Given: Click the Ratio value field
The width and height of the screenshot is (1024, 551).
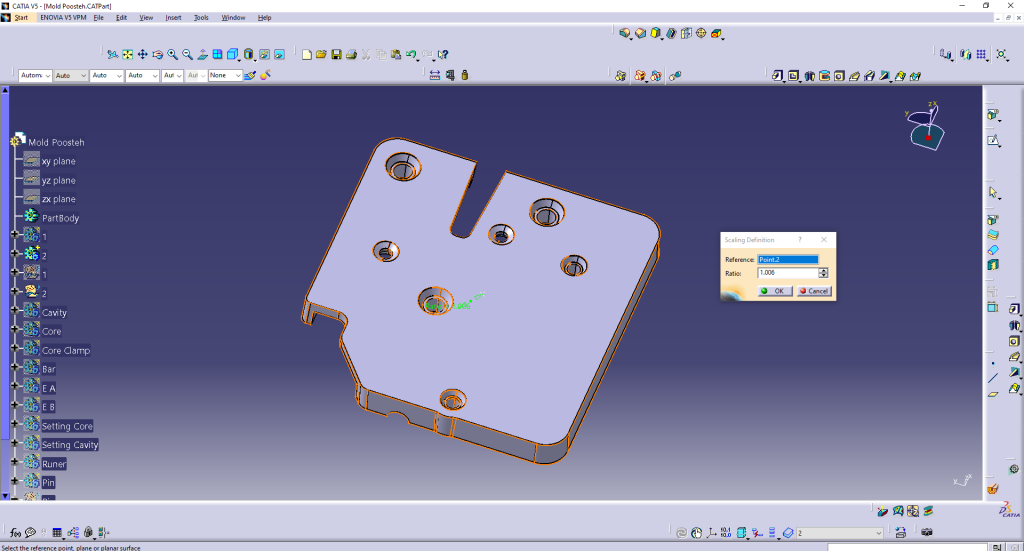Looking at the screenshot, I should (x=788, y=273).
